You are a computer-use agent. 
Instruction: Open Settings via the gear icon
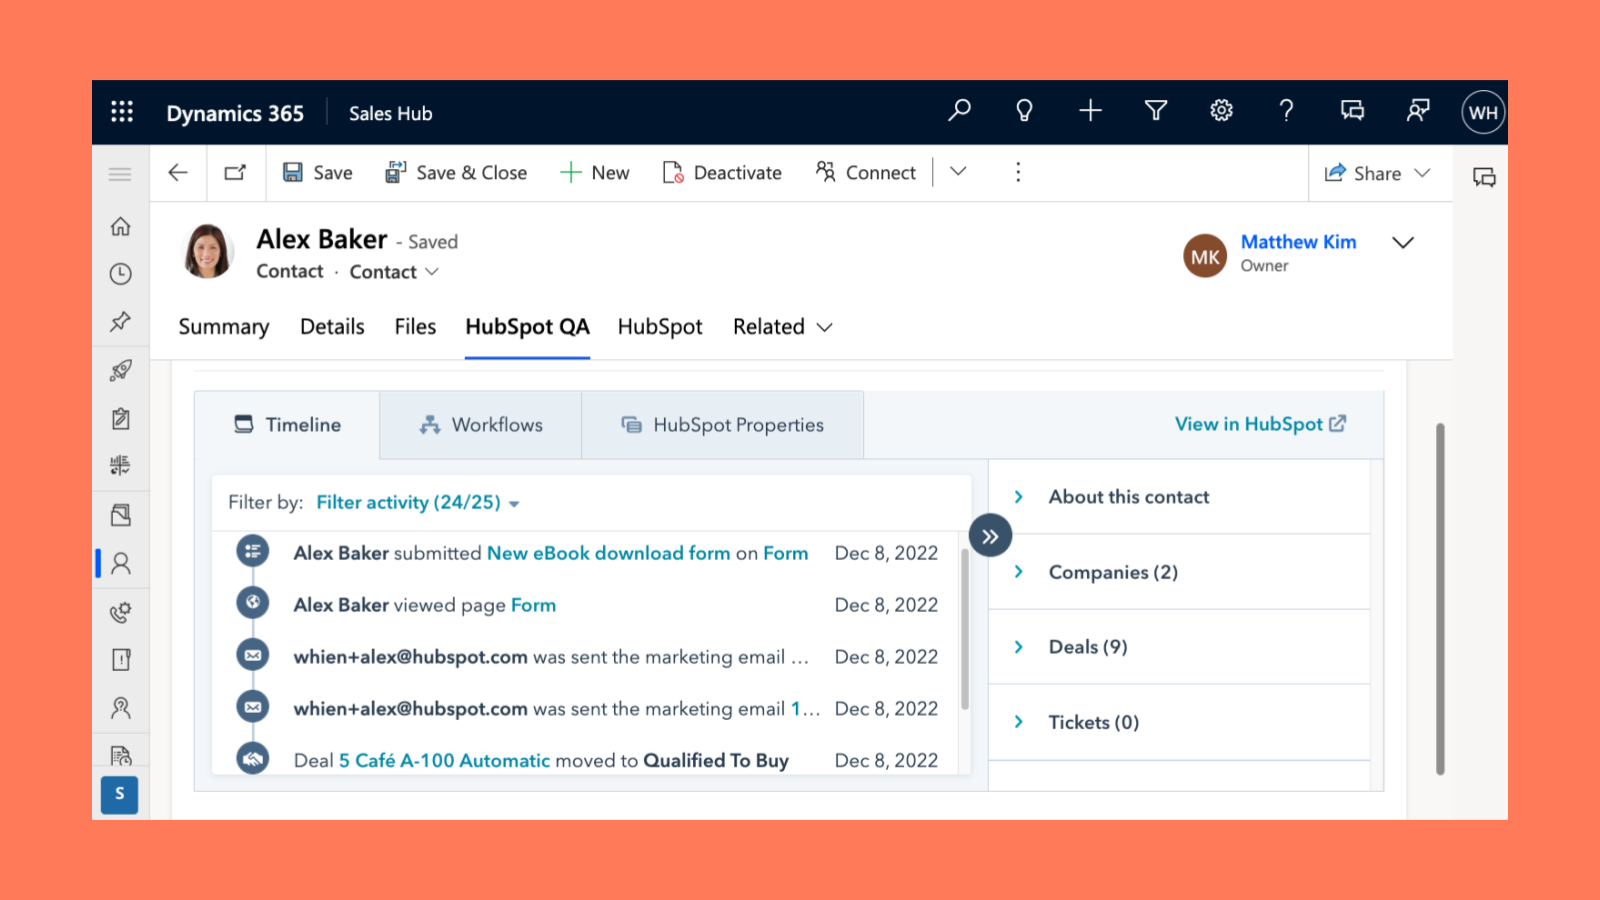1221,111
